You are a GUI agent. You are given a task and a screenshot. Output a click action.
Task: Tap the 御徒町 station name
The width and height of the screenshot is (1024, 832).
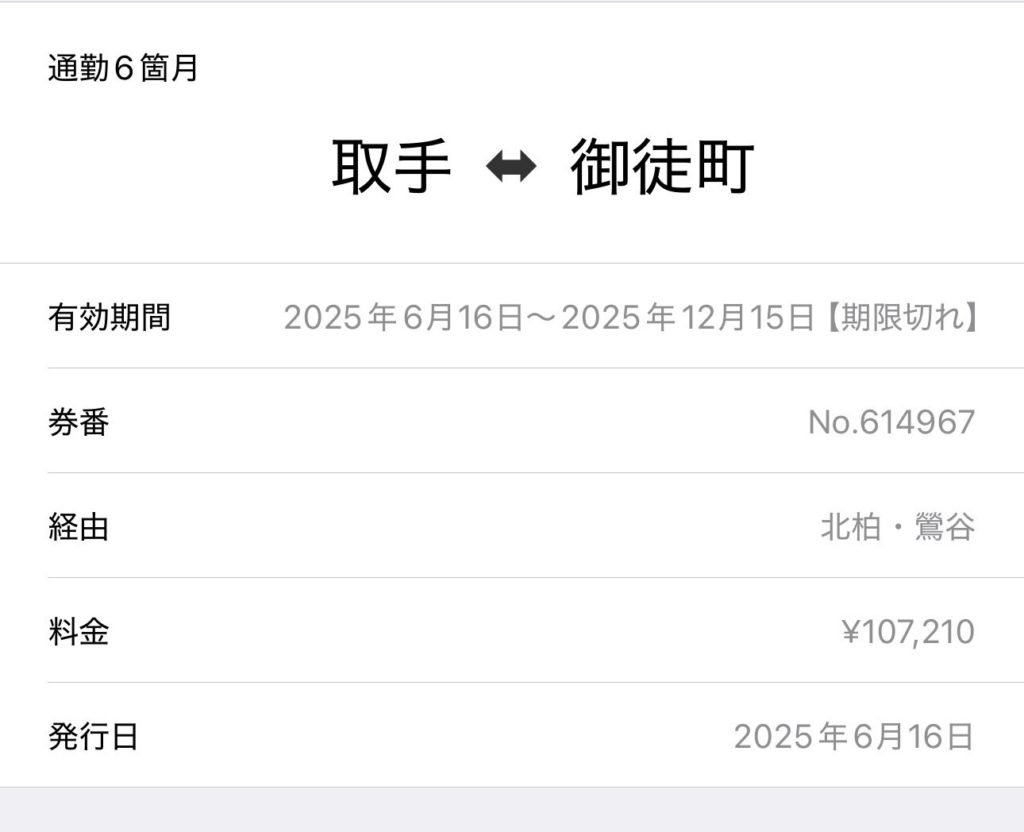(x=662, y=167)
